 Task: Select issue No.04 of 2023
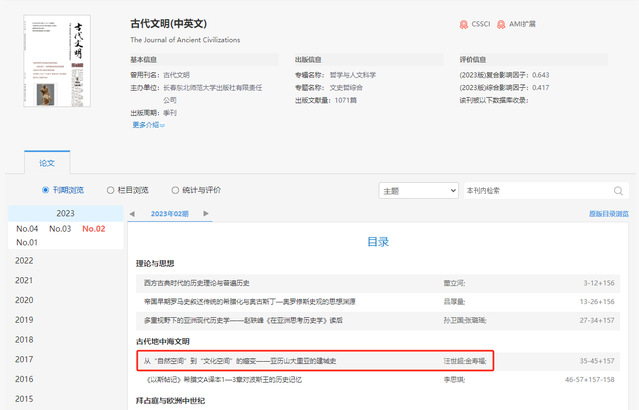pos(27,229)
